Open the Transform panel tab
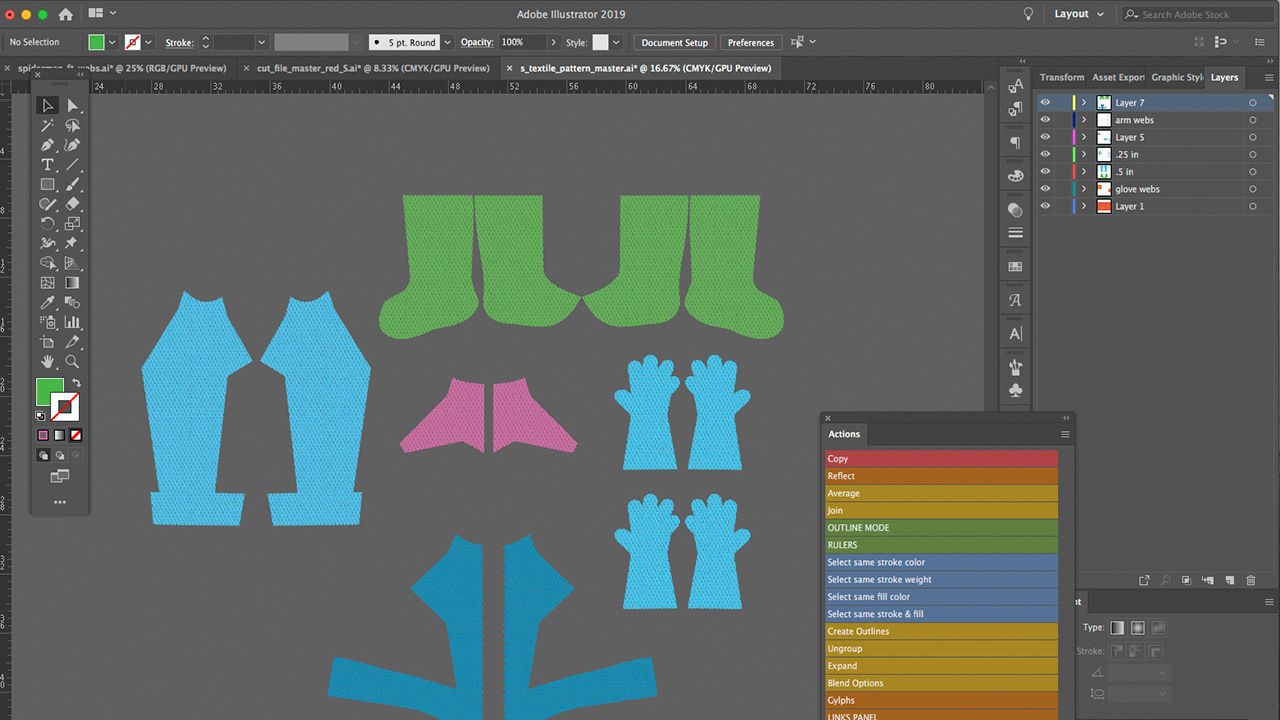The width and height of the screenshot is (1280, 720). click(x=1061, y=77)
